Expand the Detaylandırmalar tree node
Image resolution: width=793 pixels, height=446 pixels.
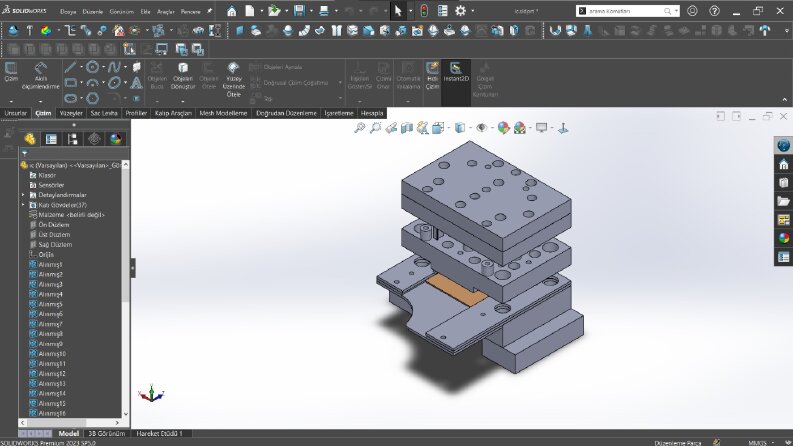23,195
